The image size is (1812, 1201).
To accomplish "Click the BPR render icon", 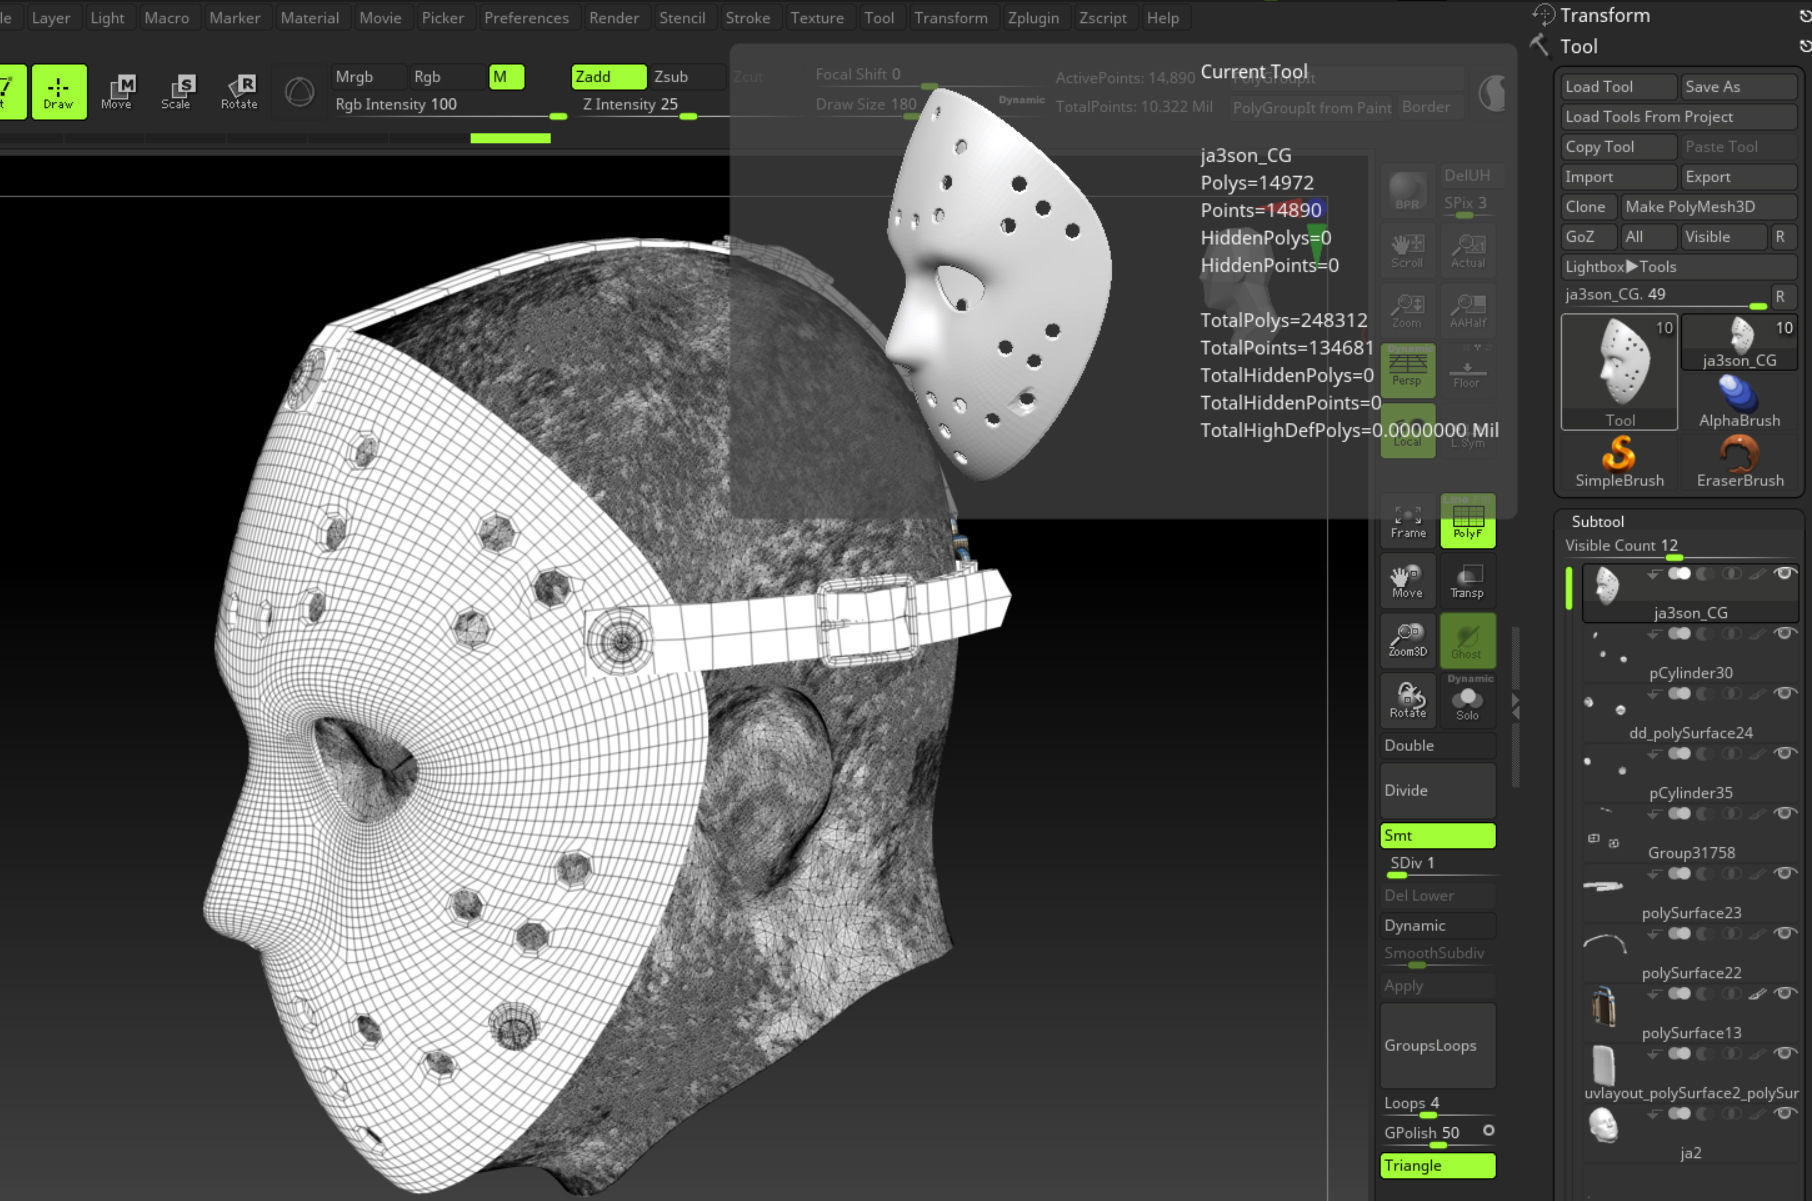I will (1408, 191).
